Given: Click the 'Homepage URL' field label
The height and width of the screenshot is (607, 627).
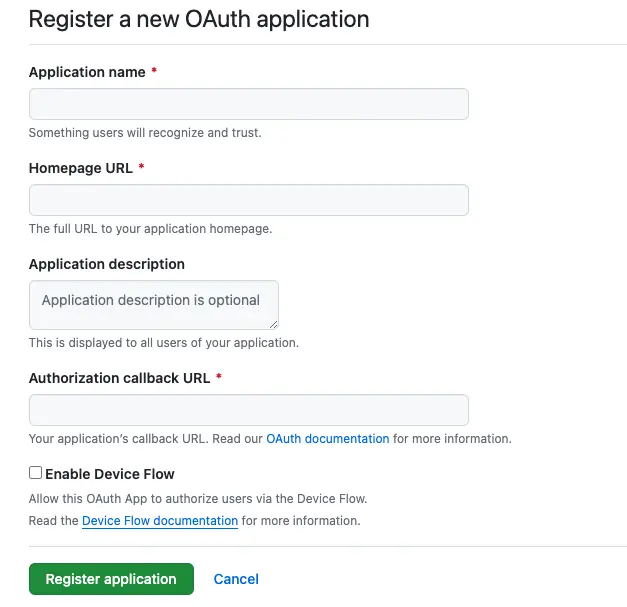Looking at the screenshot, I should (x=81, y=168).
